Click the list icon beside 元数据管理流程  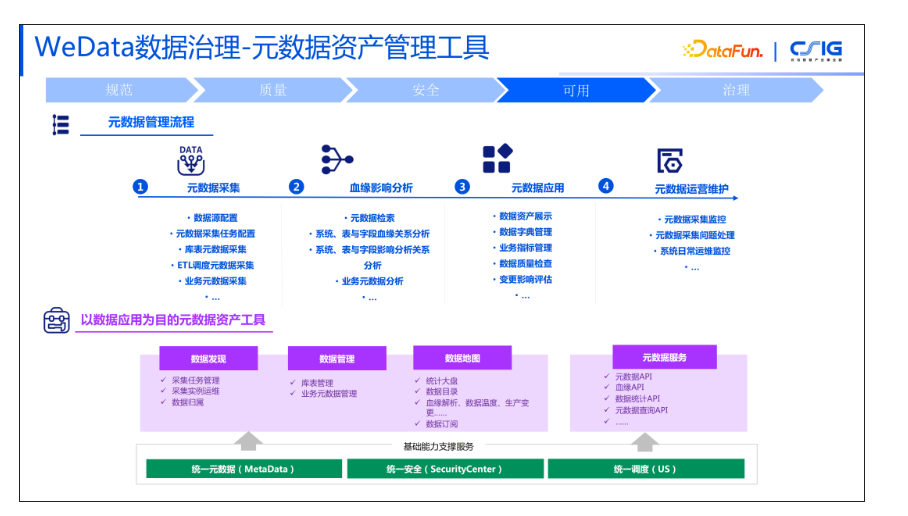point(61,125)
